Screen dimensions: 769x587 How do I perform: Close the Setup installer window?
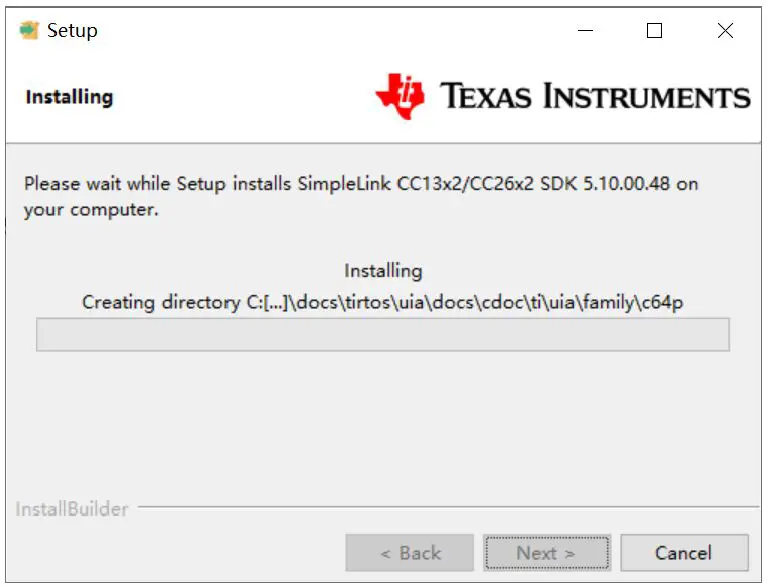[x=725, y=31]
